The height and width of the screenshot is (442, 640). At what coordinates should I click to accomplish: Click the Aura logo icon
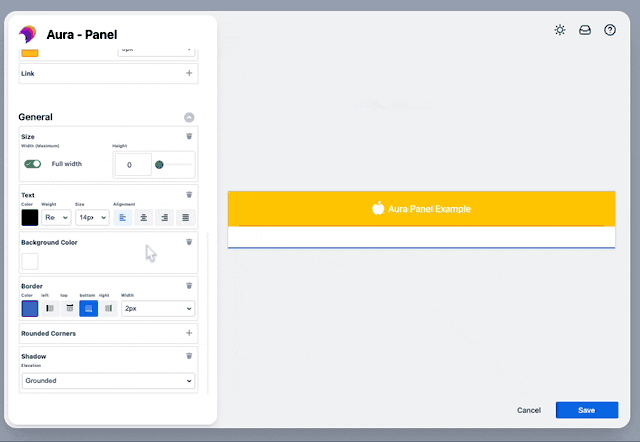coord(28,34)
